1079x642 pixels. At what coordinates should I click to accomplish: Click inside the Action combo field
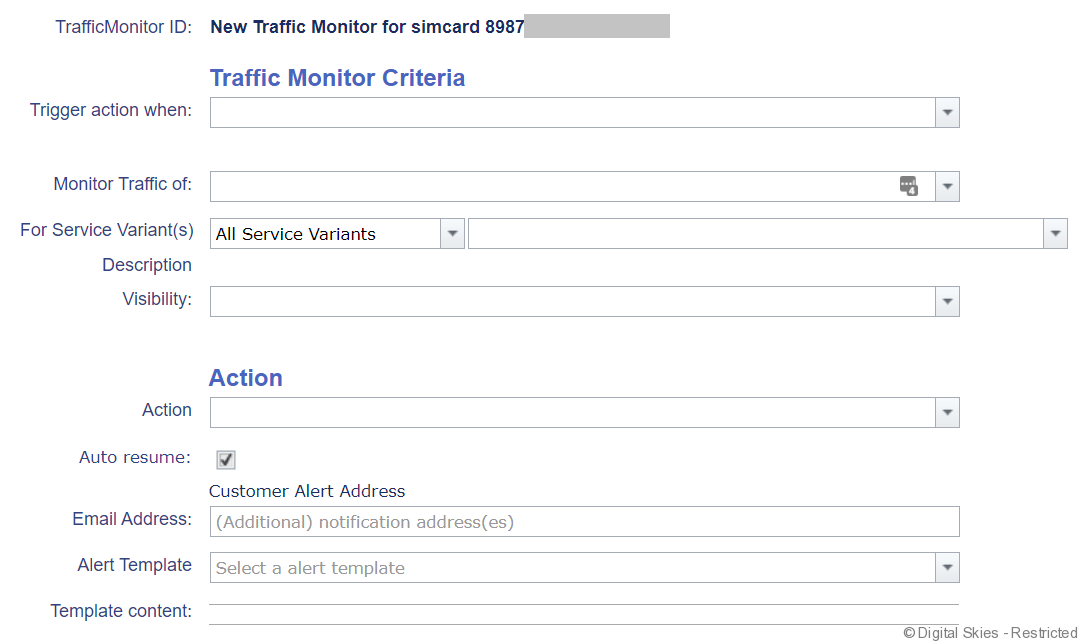pos(572,412)
